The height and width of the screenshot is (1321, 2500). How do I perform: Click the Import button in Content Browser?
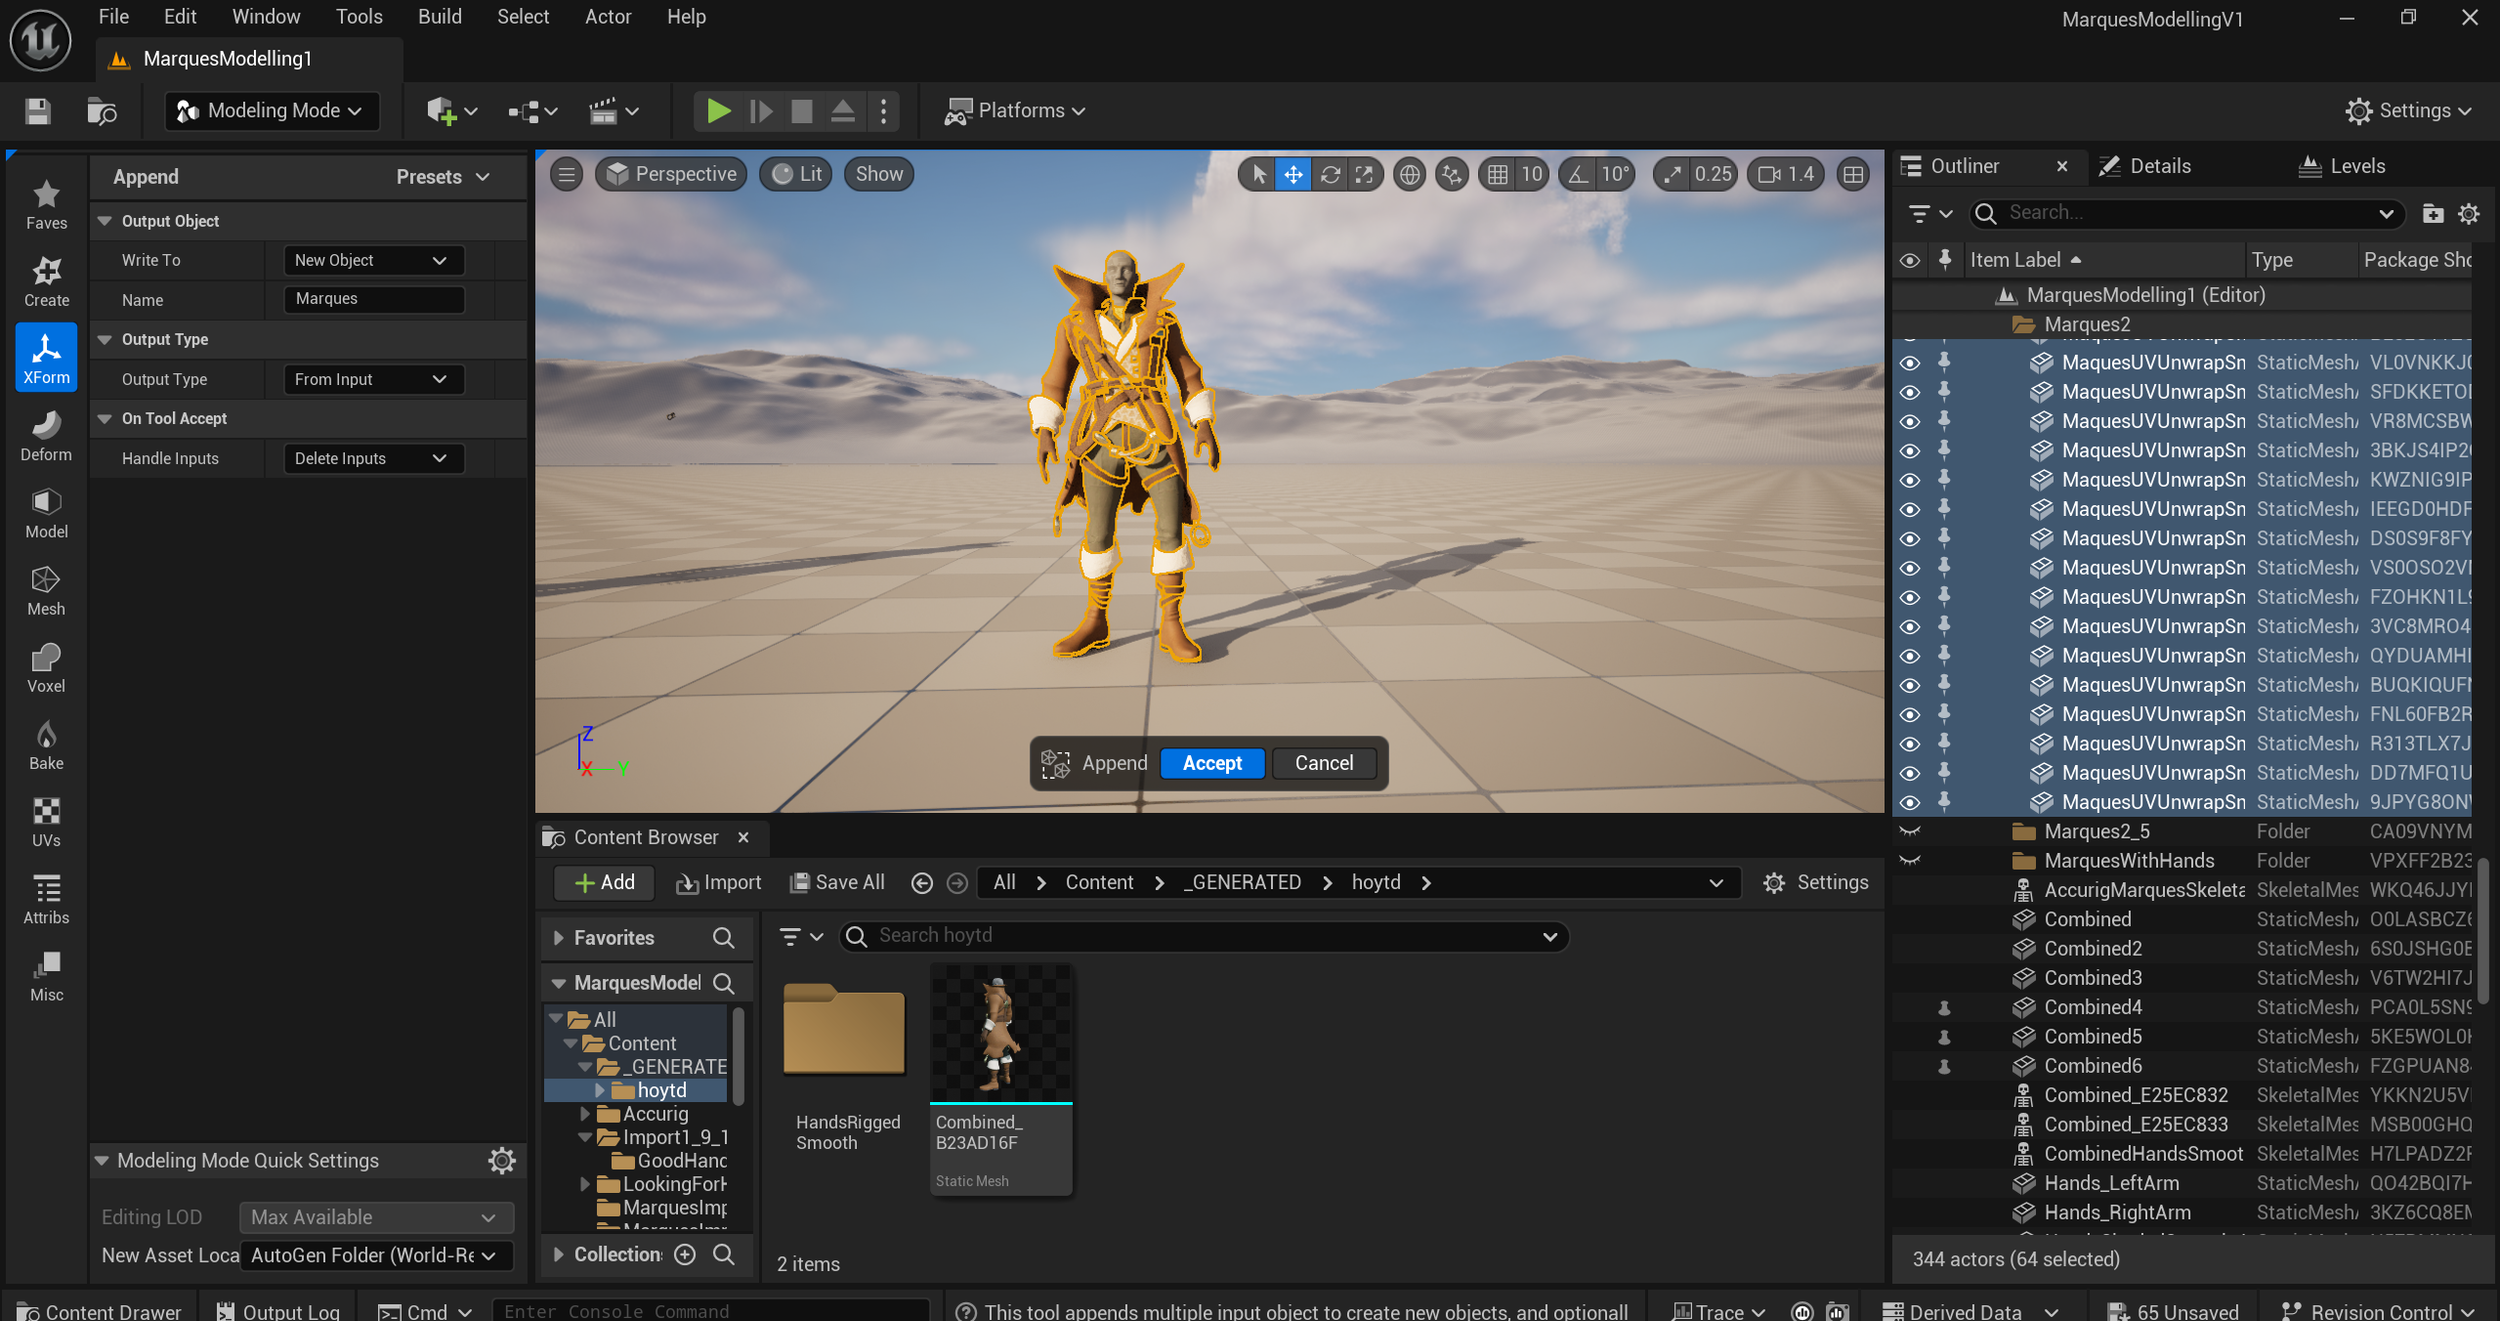tap(718, 882)
